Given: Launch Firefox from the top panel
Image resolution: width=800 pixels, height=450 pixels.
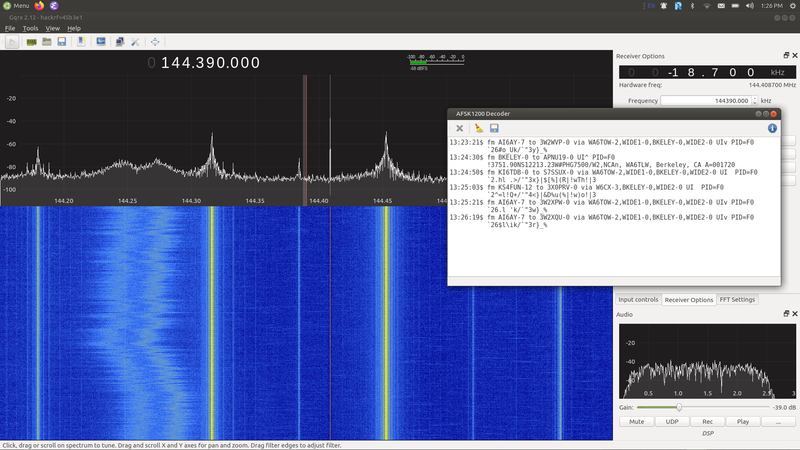Looking at the screenshot, I should click(x=39, y=6).
